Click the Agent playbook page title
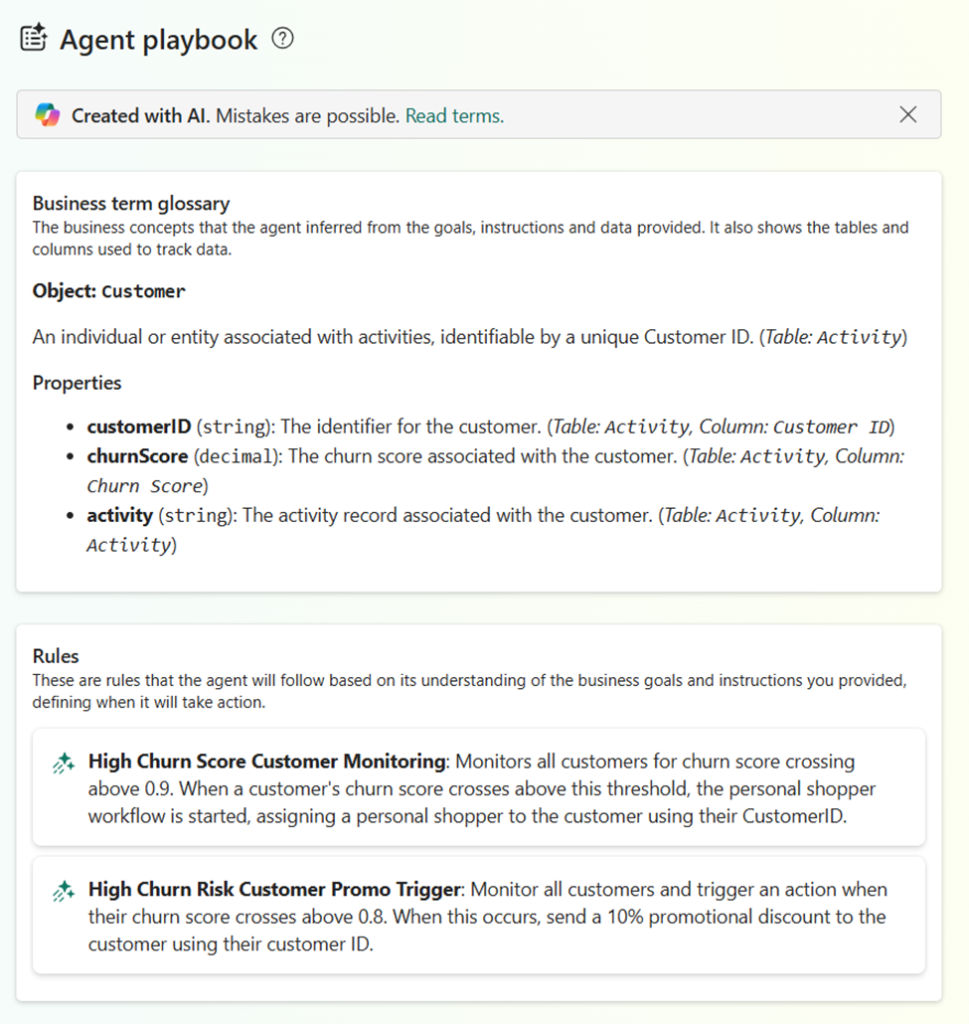The width and height of the screenshot is (969, 1024). (x=158, y=38)
